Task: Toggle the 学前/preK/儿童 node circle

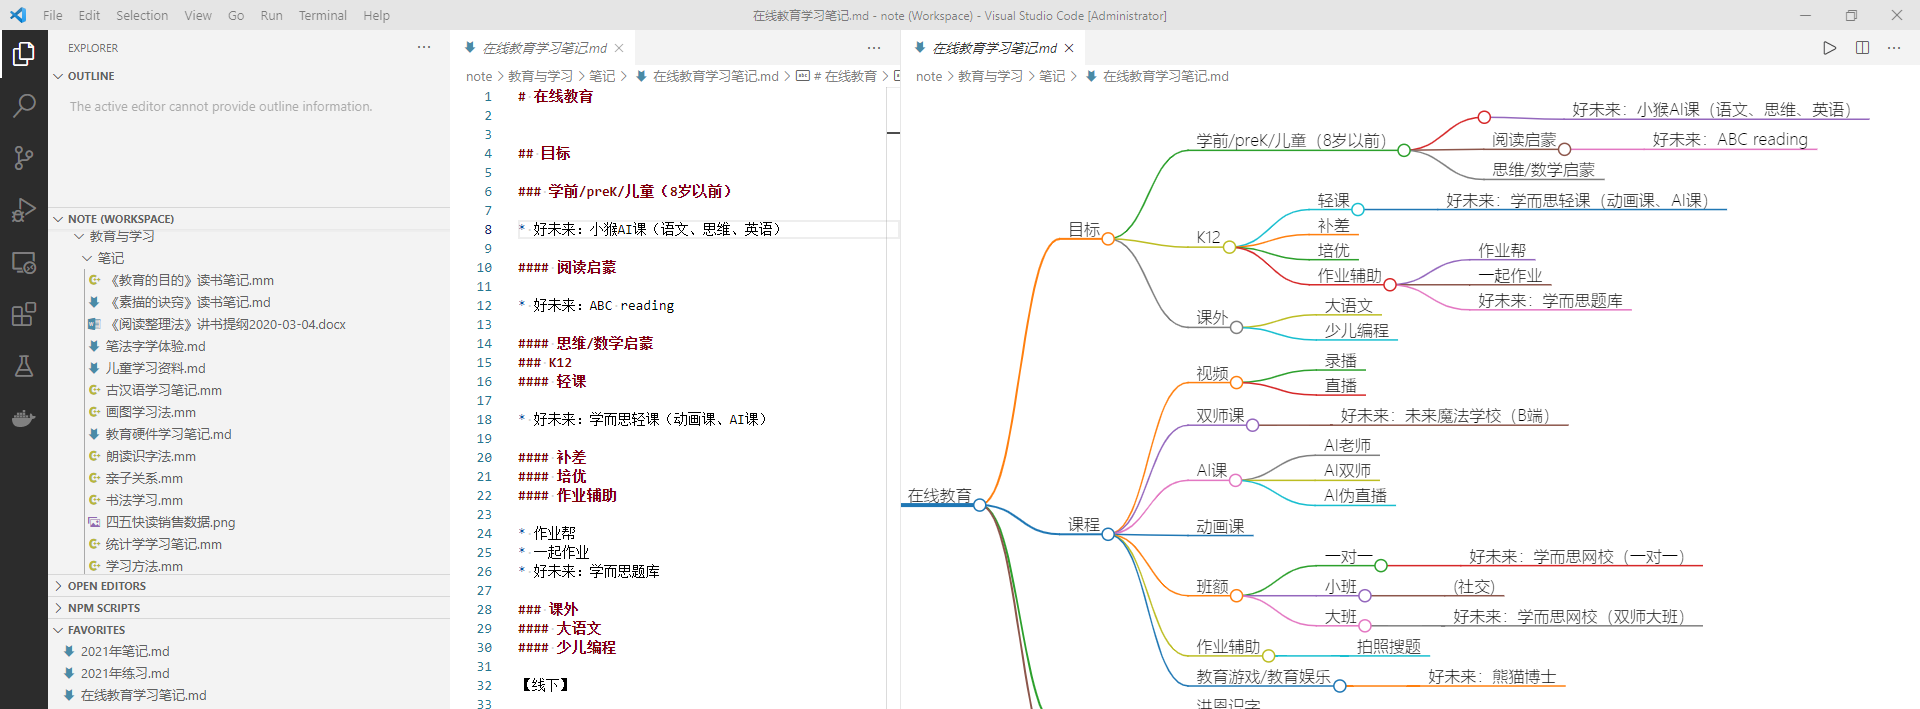Action: point(1404,150)
